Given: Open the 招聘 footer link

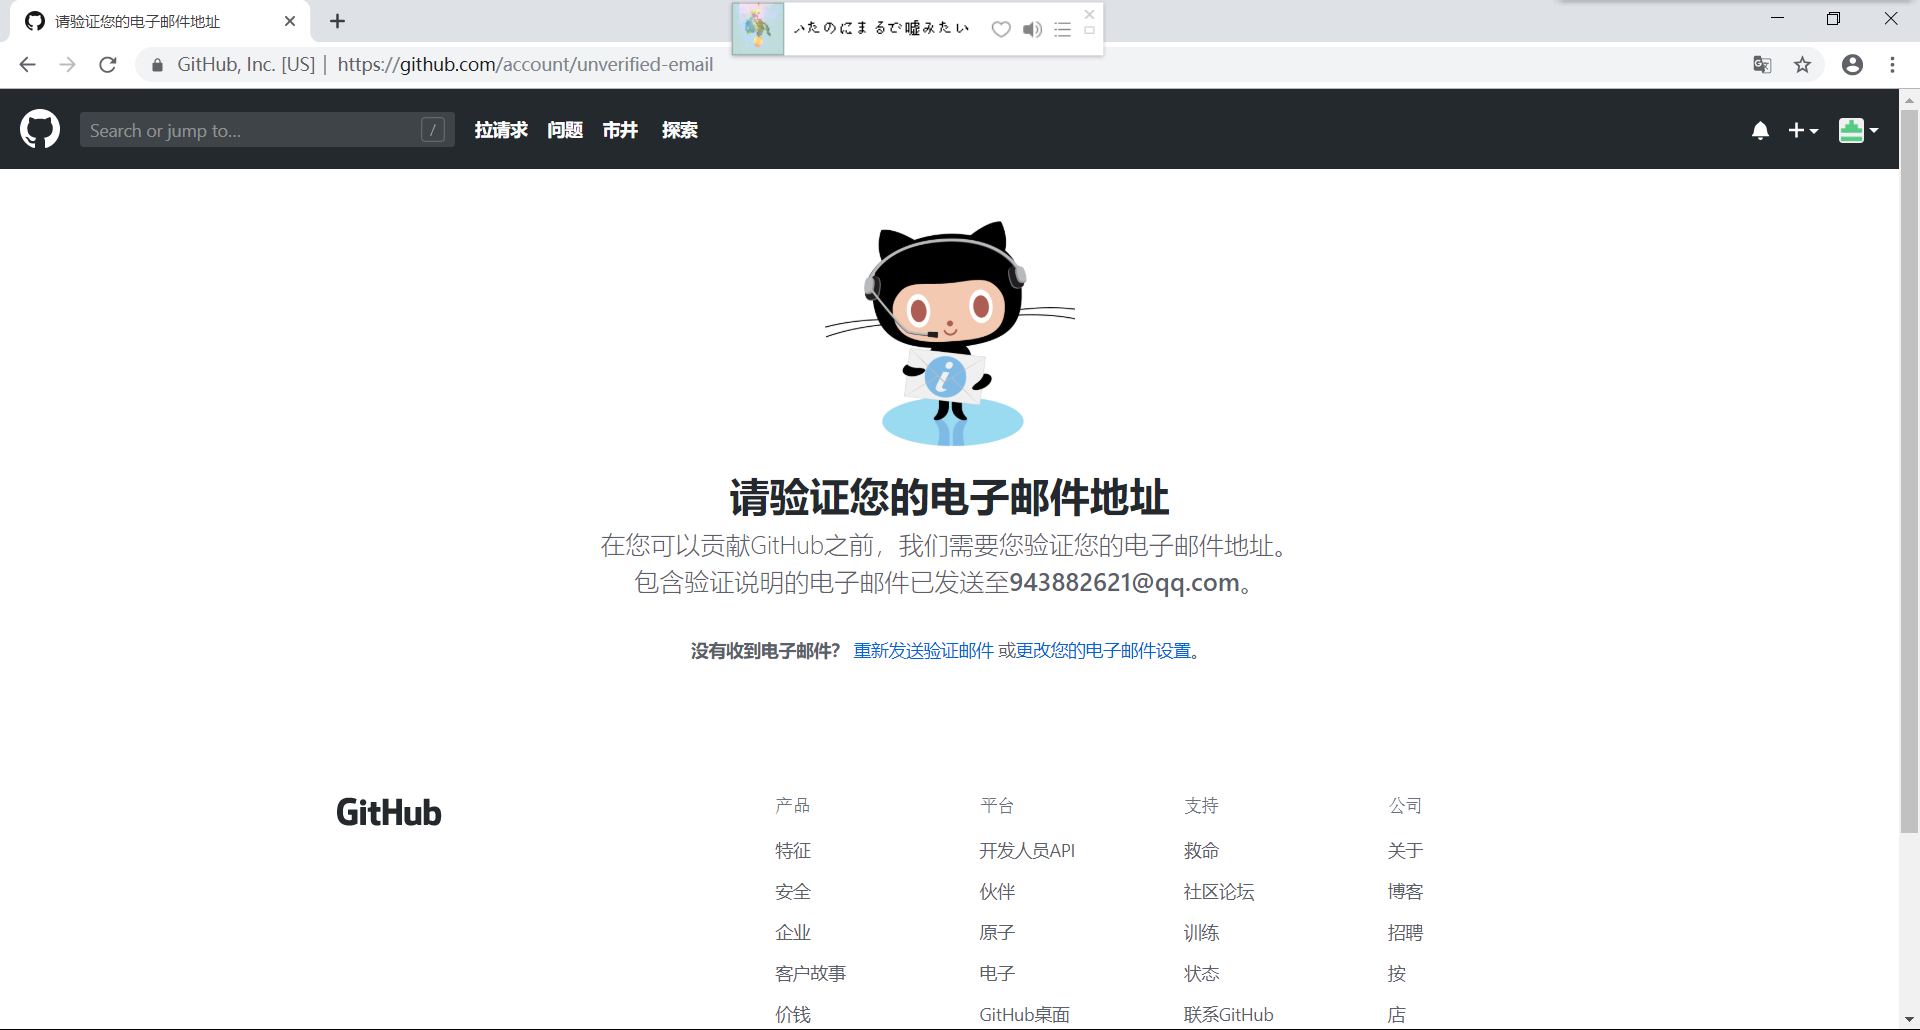Looking at the screenshot, I should 1405,932.
